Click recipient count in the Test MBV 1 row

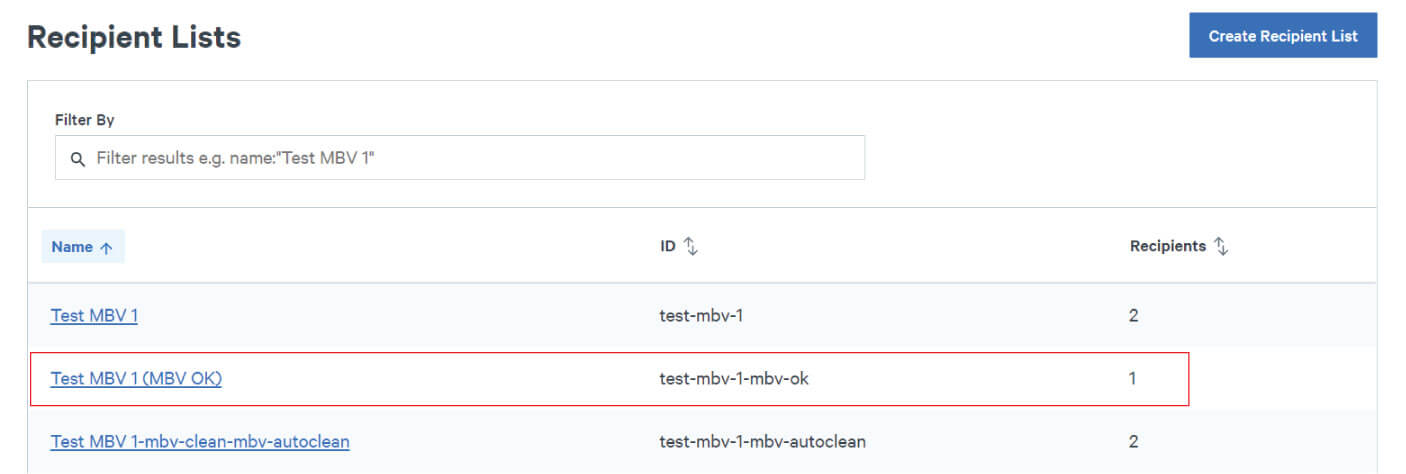click(x=1133, y=316)
